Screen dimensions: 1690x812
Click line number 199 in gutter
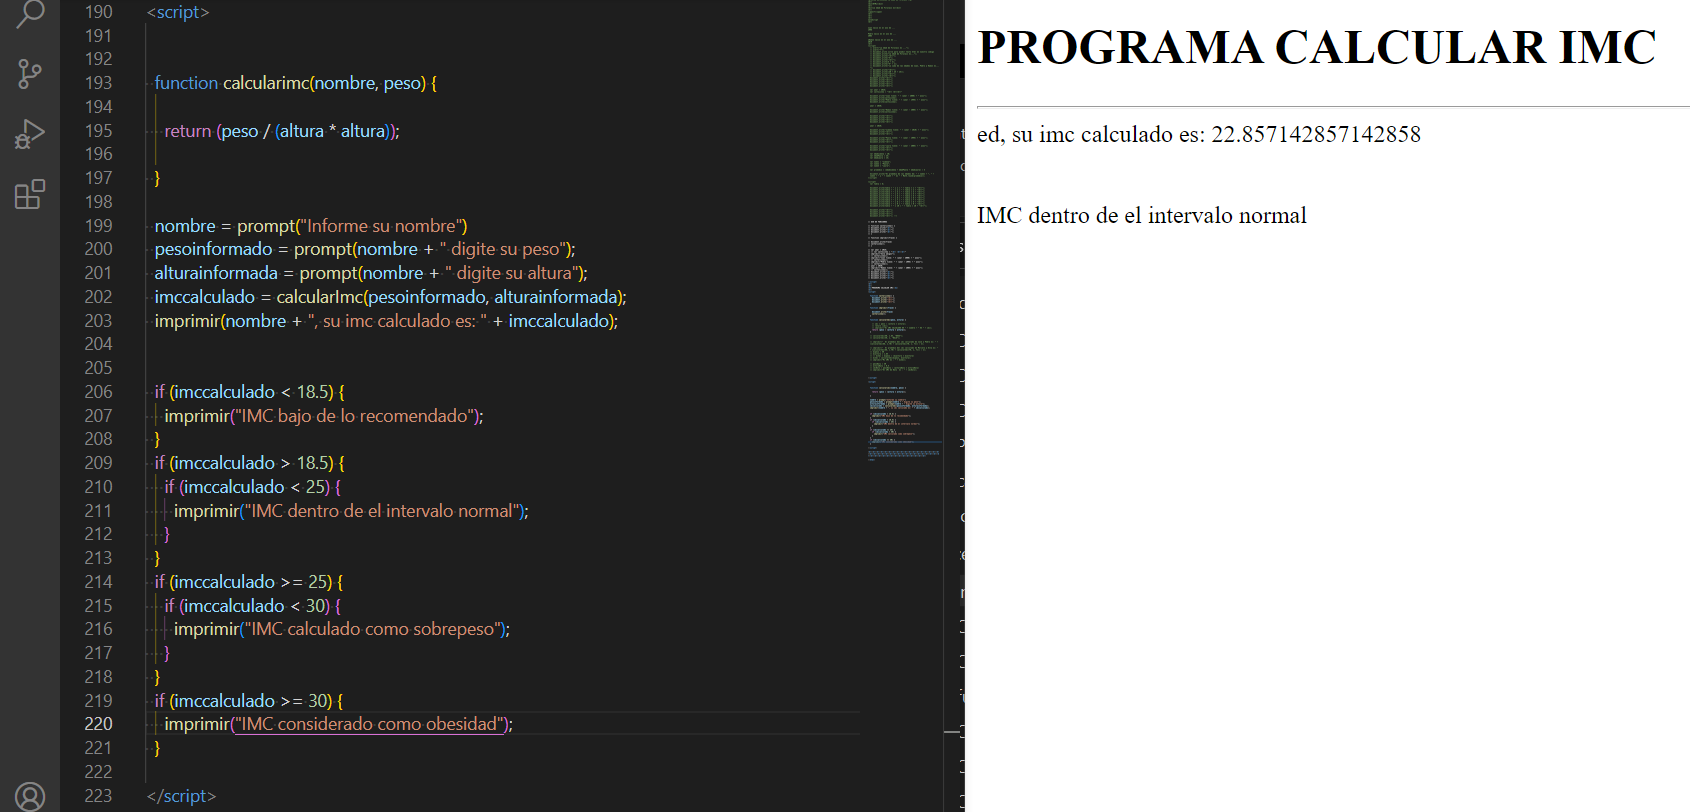(98, 226)
